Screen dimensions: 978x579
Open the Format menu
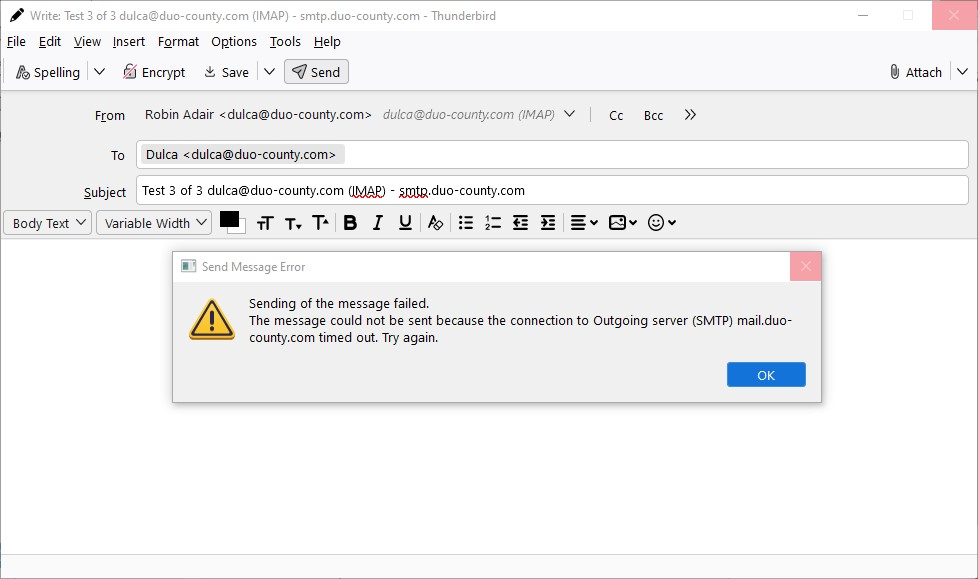178,42
